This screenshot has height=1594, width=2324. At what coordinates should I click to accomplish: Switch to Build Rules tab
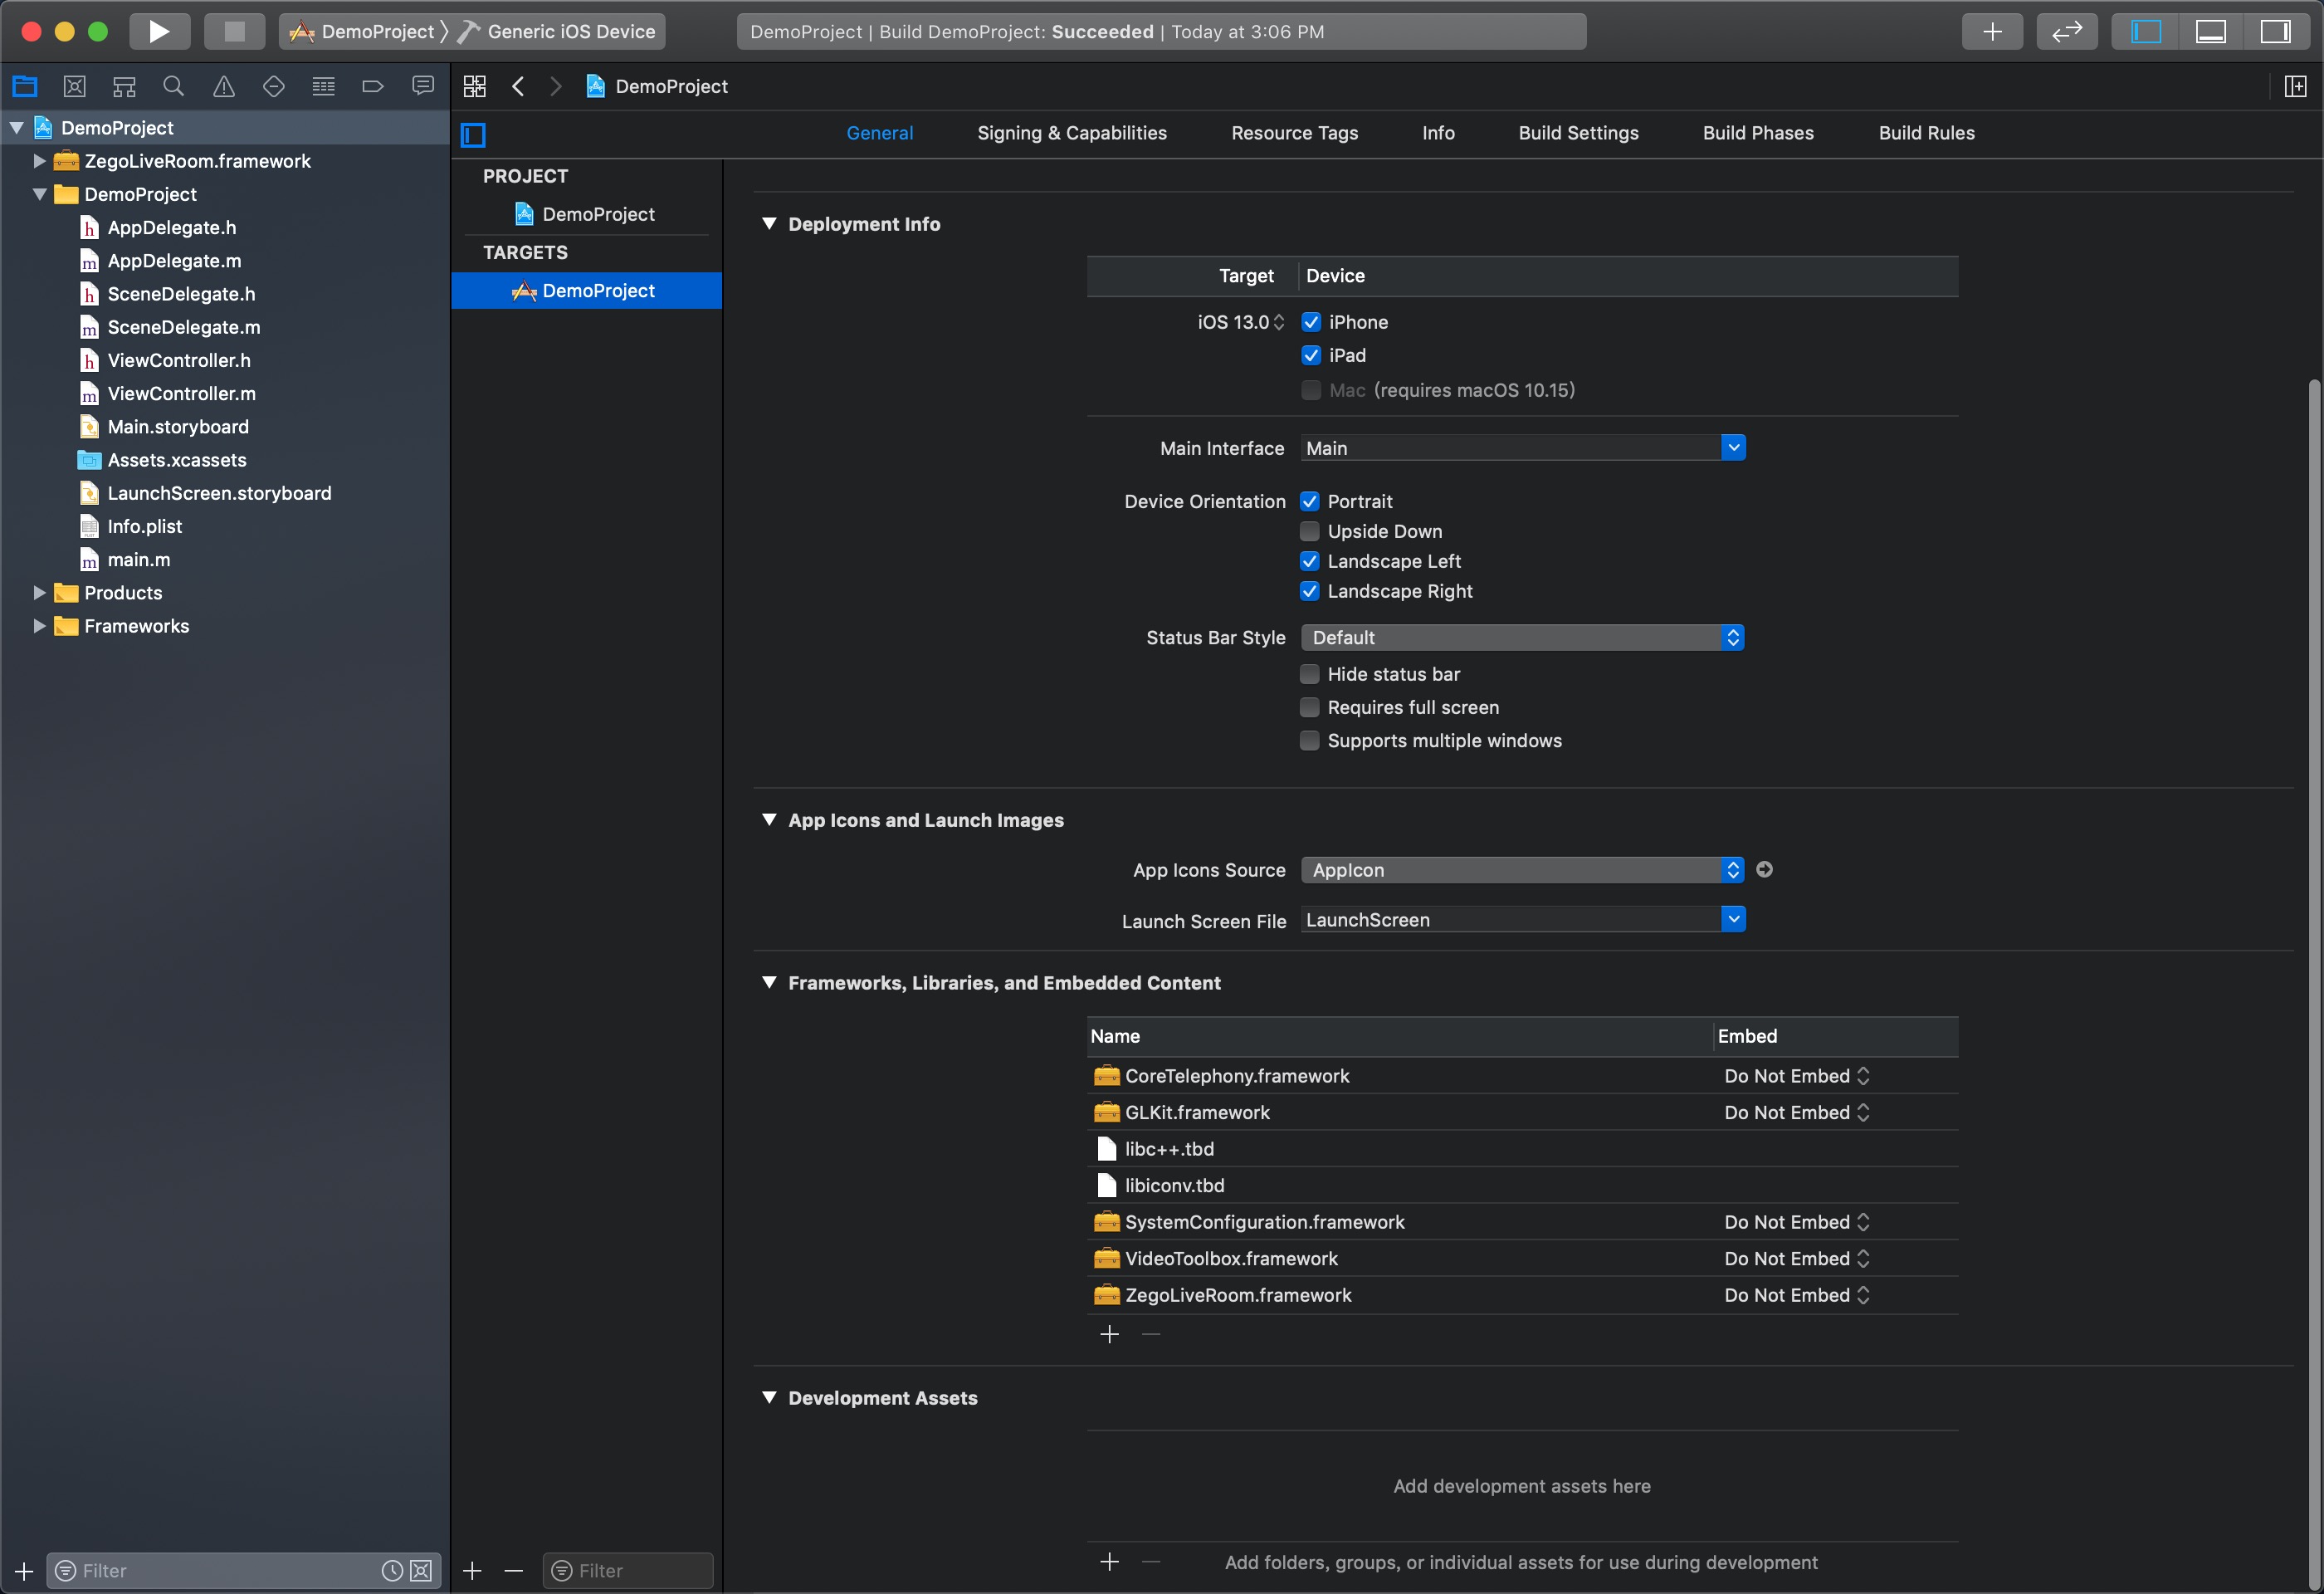[x=1926, y=133]
